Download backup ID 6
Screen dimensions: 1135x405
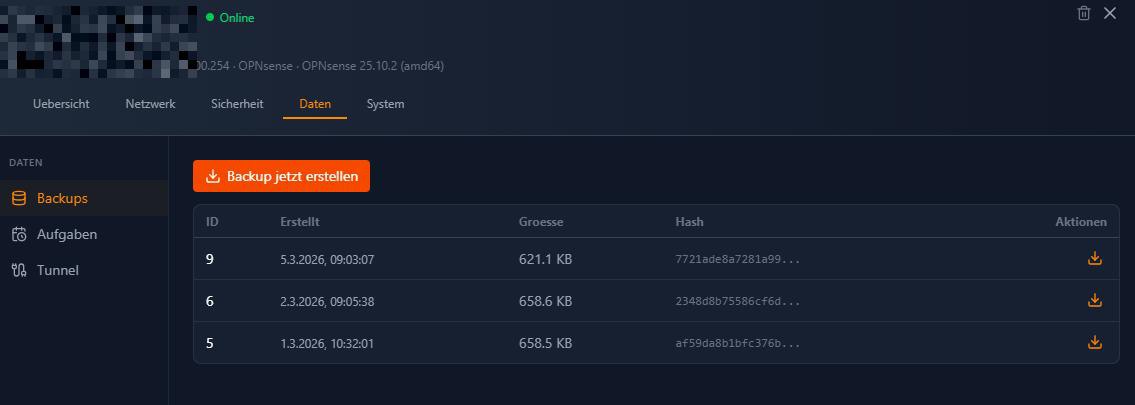pos(1094,300)
